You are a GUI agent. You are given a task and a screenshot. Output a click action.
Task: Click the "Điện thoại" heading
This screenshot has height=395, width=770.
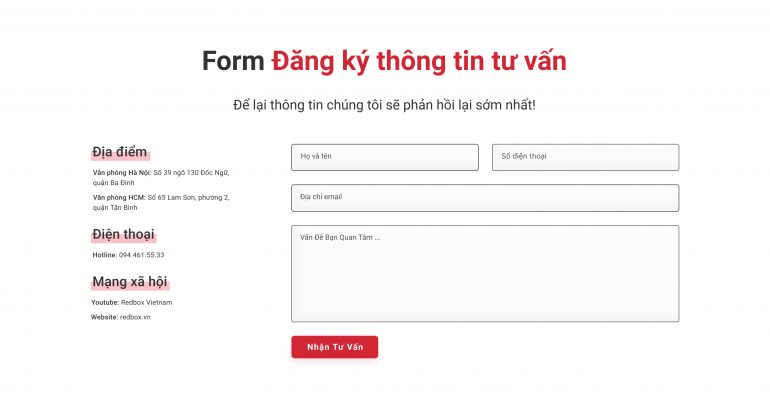click(x=123, y=234)
